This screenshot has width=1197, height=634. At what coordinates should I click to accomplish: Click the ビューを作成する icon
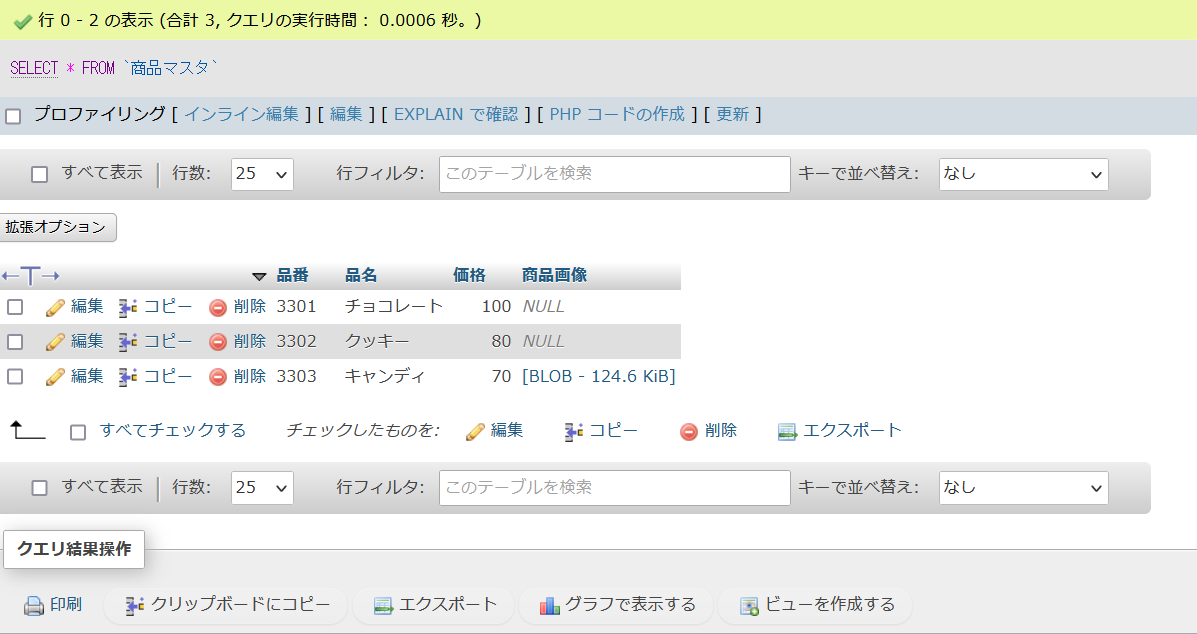(747, 605)
